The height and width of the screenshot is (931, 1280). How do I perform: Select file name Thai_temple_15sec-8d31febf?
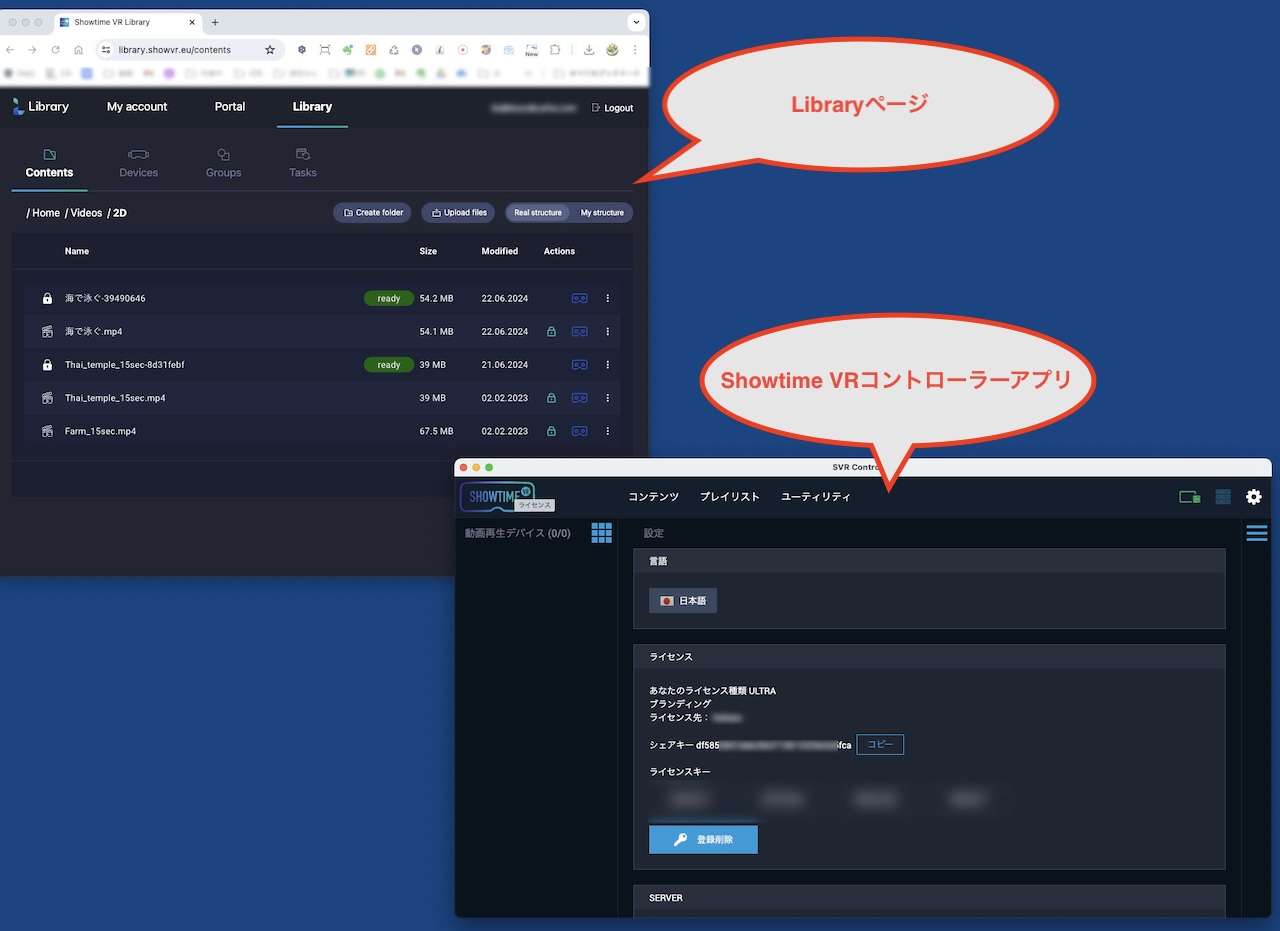[x=125, y=365]
